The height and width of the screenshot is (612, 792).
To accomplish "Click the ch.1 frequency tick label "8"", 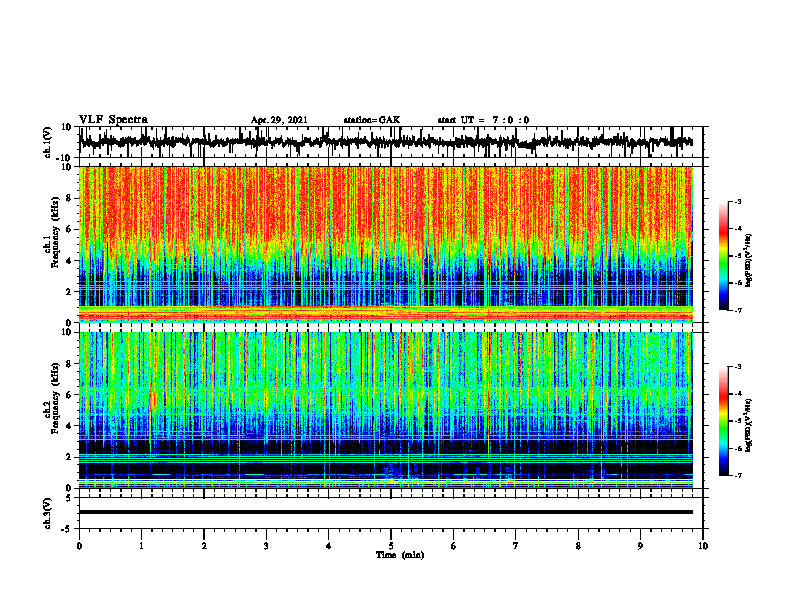I will tap(69, 198).
